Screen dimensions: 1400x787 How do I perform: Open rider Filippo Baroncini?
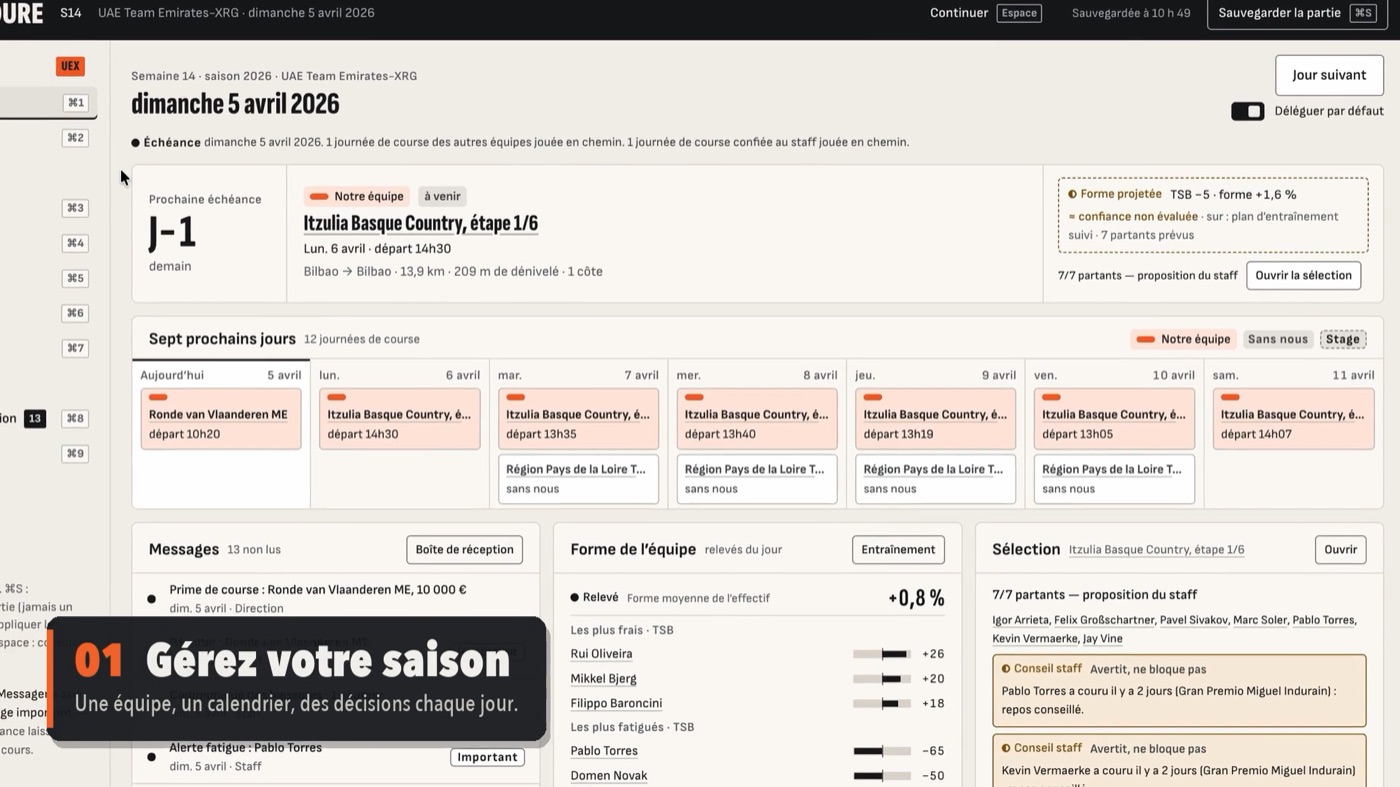(616, 703)
